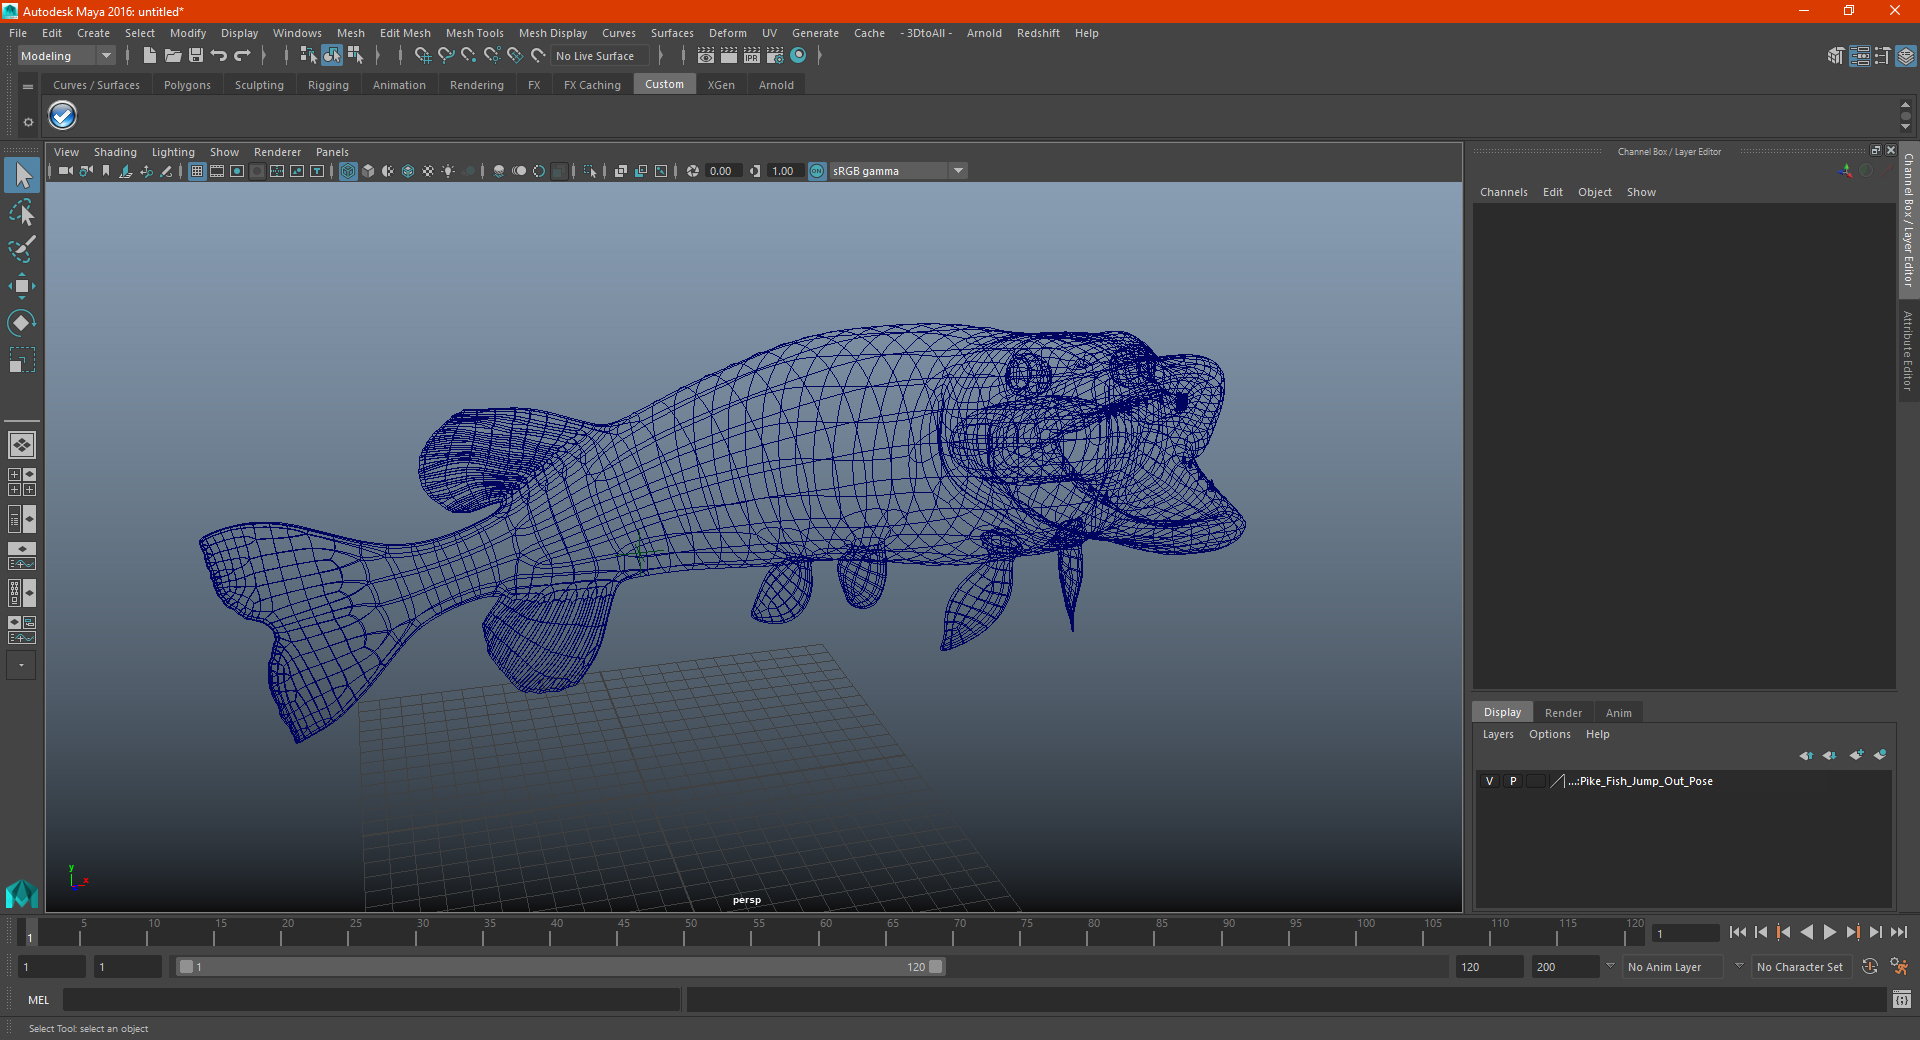
Task: Click the viewport gamma value field 1.00
Action: click(785, 171)
